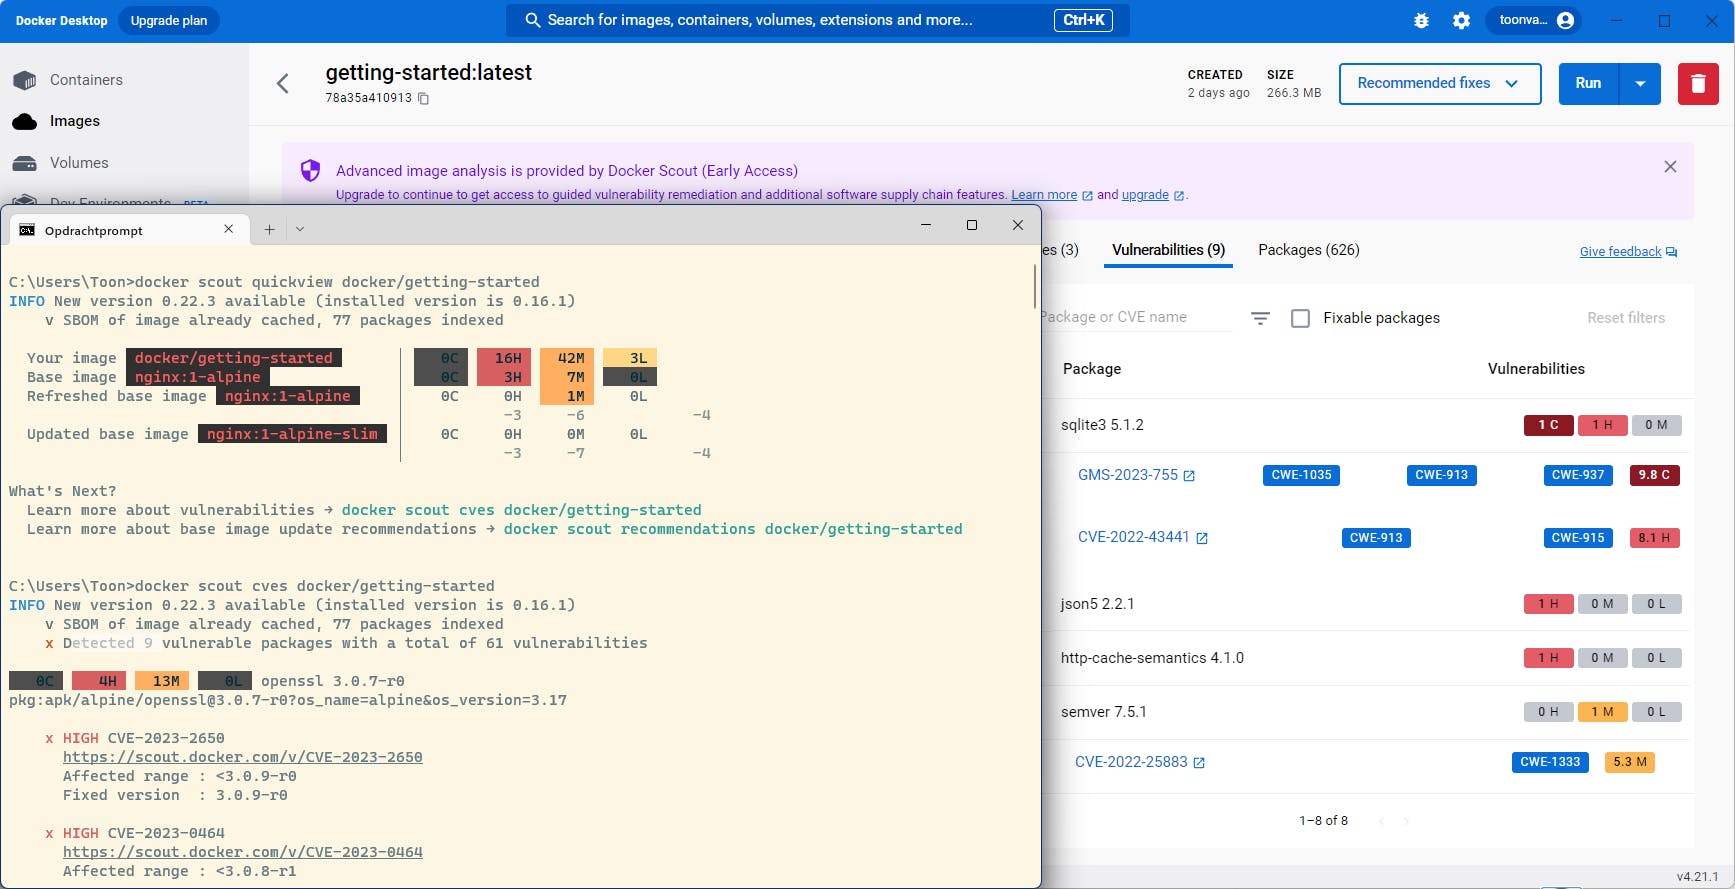Open the Run button dropdown arrow

pos(1640,84)
